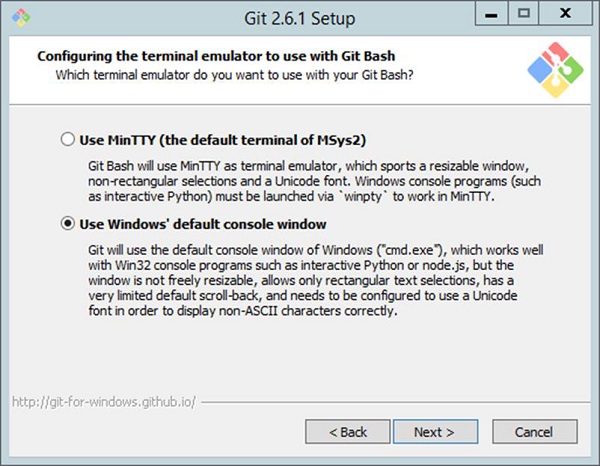This screenshot has height=466, width=600.
Task: Select the Windows' default console radio circle
Action: pyautogui.click(x=68, y=224)
